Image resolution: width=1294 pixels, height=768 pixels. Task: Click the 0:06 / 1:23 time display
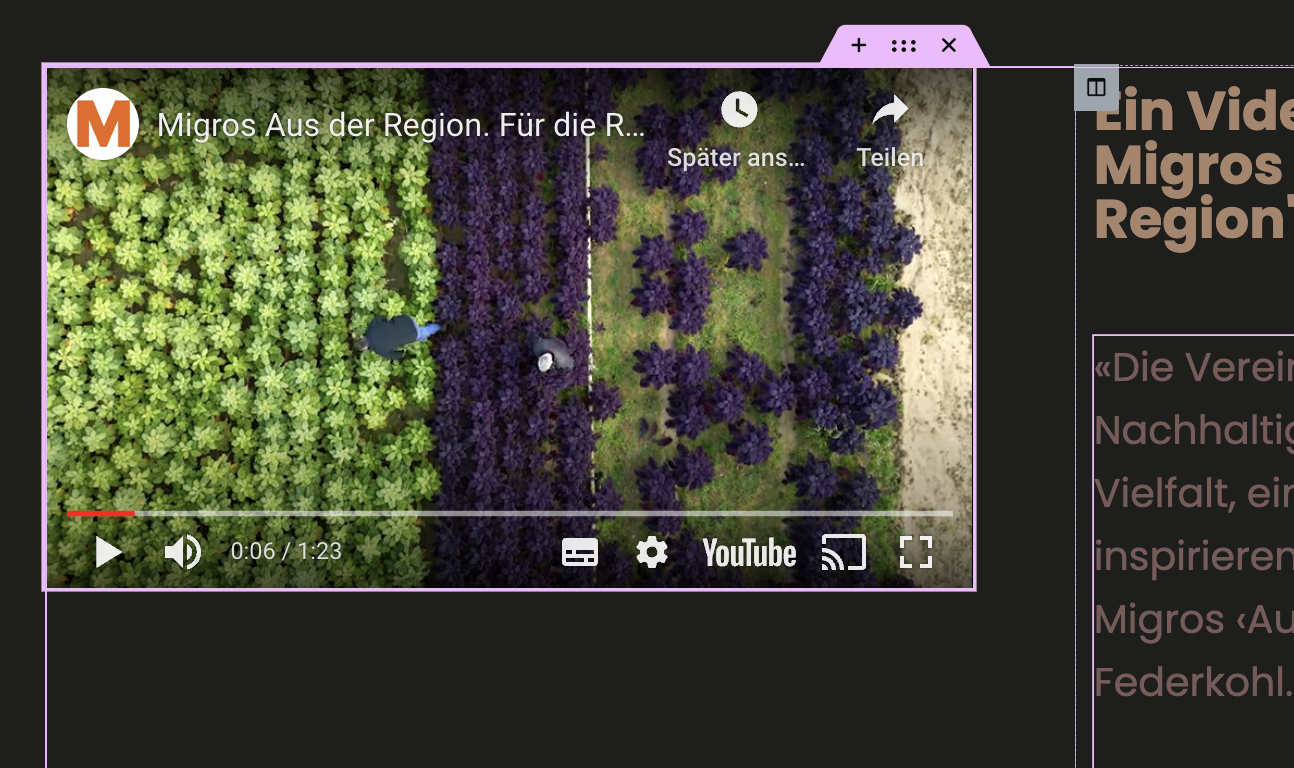coord(286,552)
